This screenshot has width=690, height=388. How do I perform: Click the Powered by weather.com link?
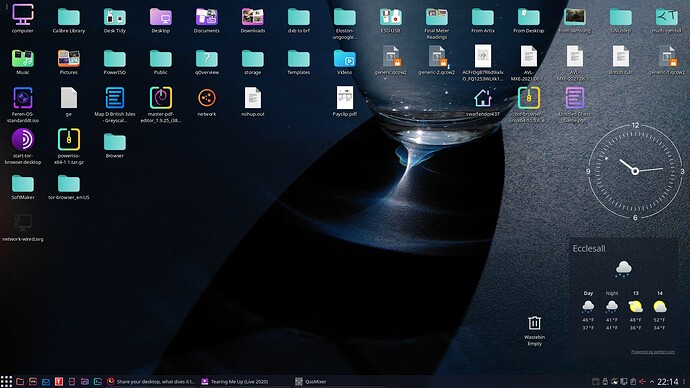point(653,351)
